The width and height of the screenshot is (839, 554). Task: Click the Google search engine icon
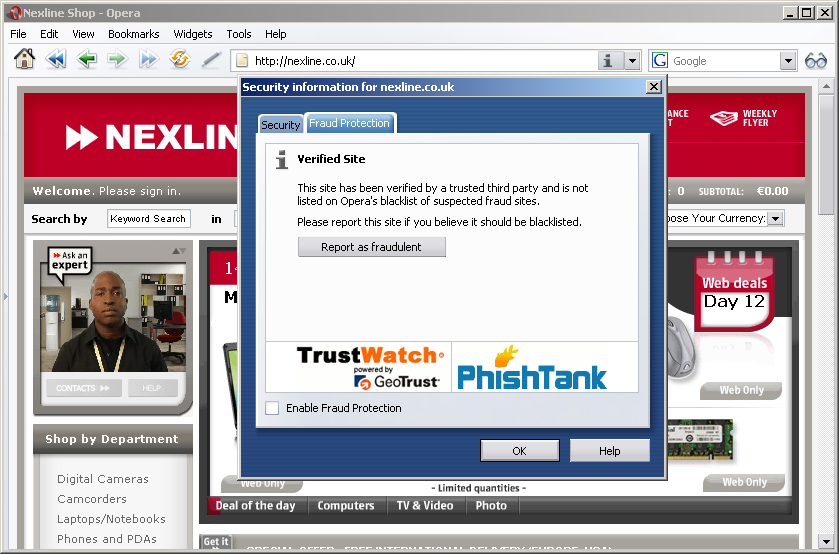660,60
